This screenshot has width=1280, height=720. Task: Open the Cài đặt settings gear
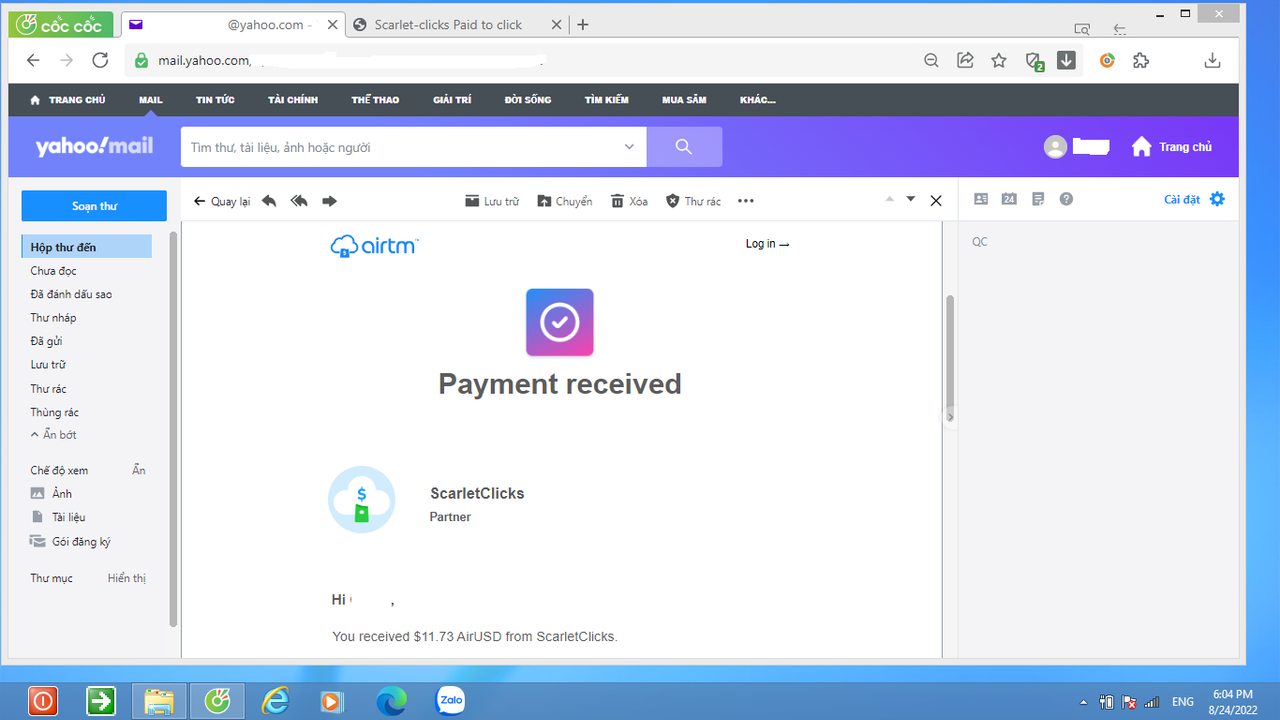1217,199
